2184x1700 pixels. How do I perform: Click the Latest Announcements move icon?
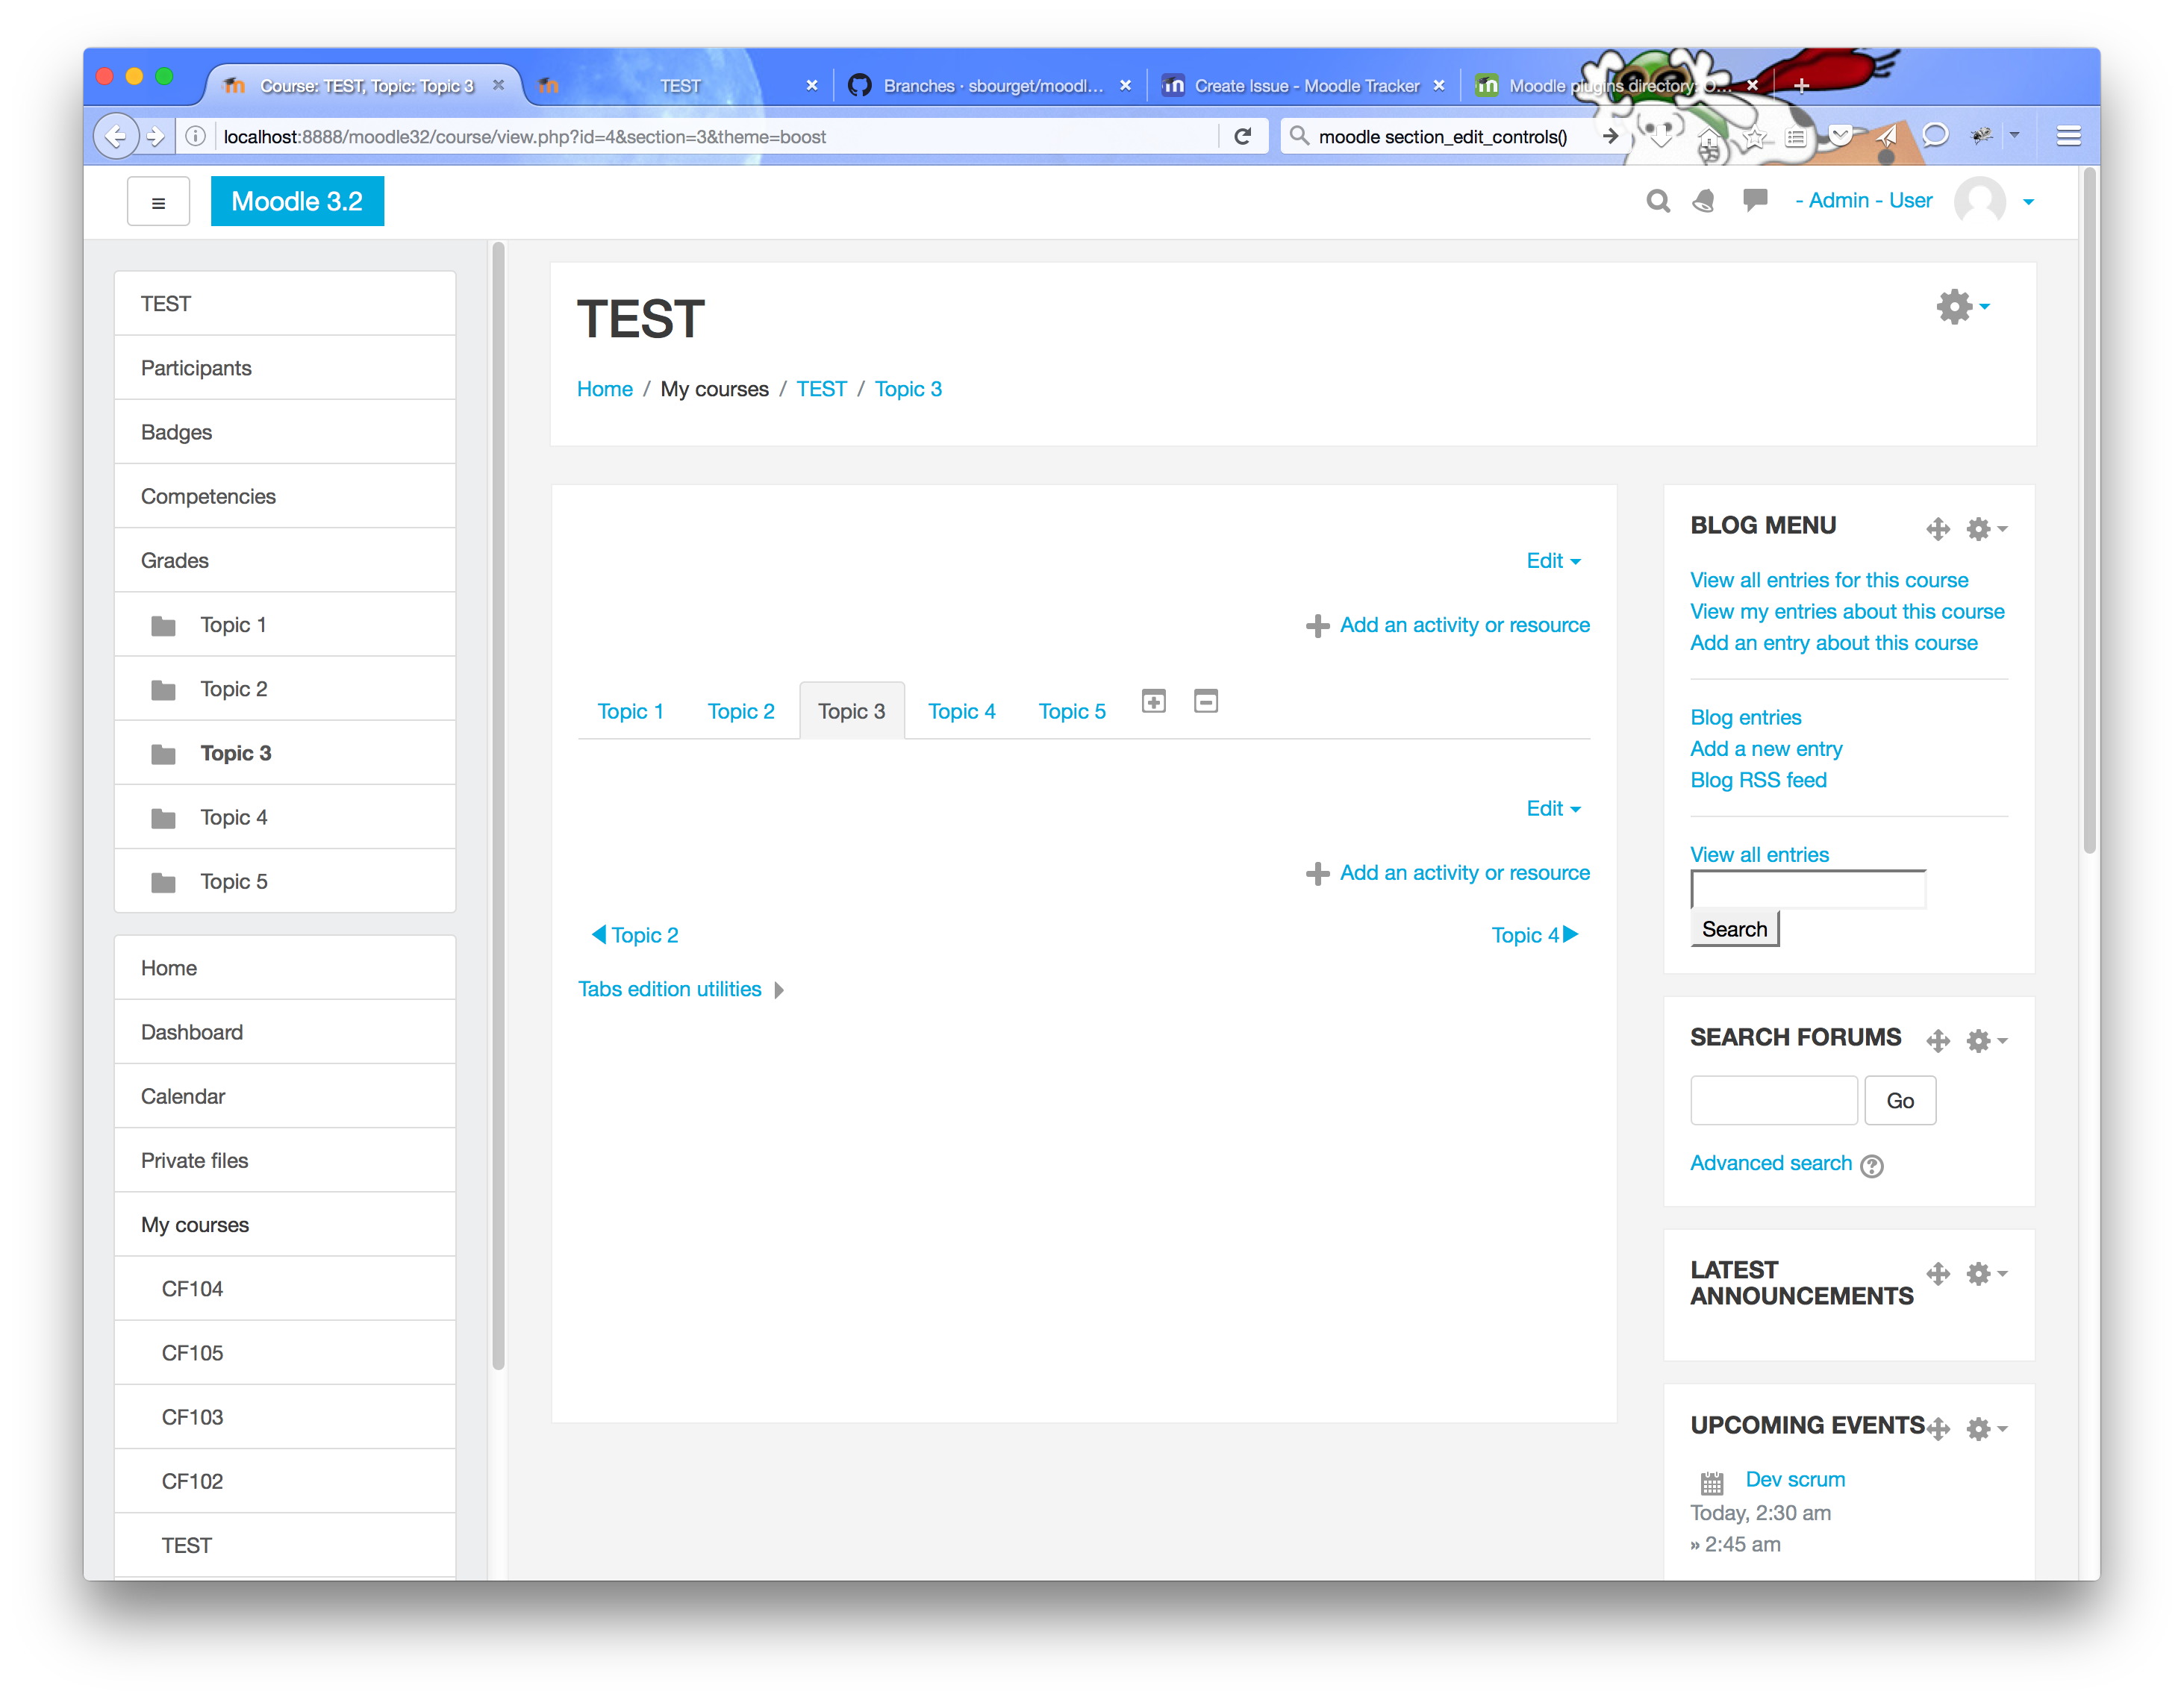pyautogui.click(x=1938, y=1273)
